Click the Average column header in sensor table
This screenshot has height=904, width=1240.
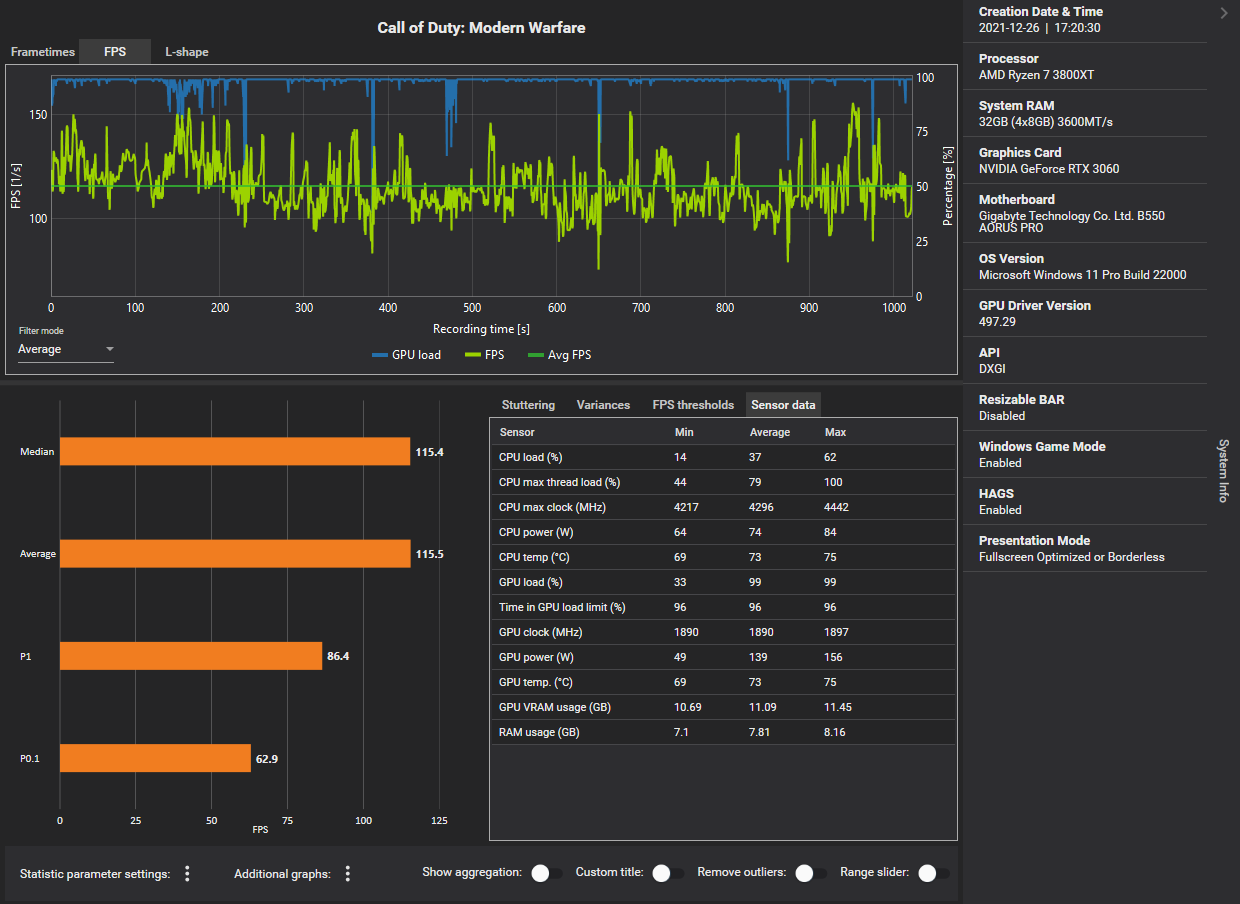(770, 432)
